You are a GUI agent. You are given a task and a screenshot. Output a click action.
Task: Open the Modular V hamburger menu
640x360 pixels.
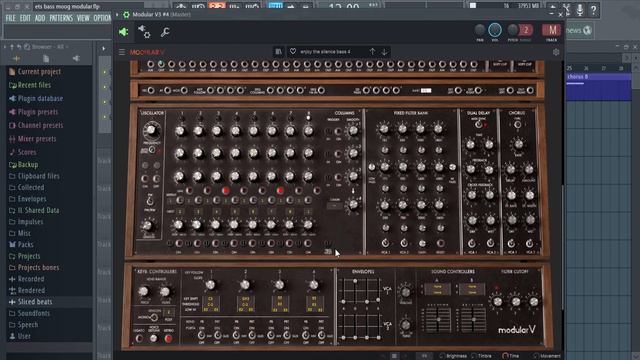(x=122, y=52)
